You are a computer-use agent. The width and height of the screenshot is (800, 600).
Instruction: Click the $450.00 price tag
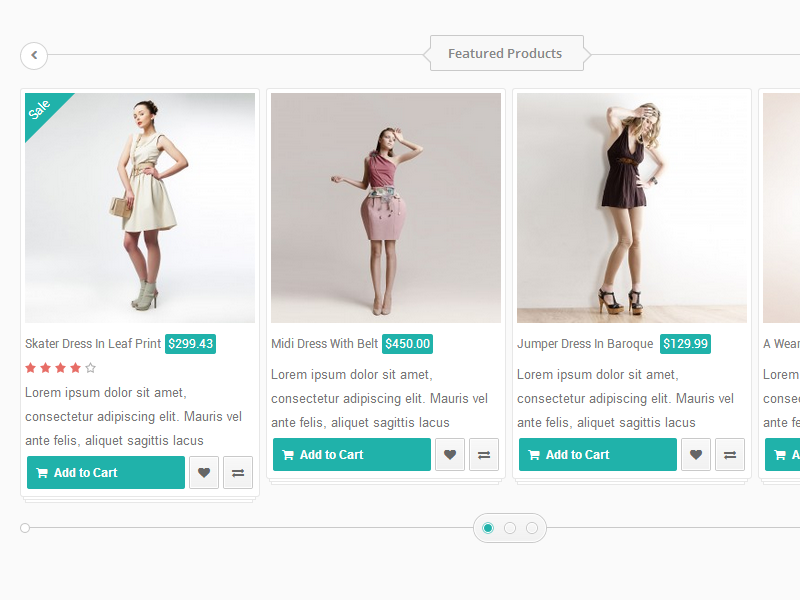click(x=408, y=344)
